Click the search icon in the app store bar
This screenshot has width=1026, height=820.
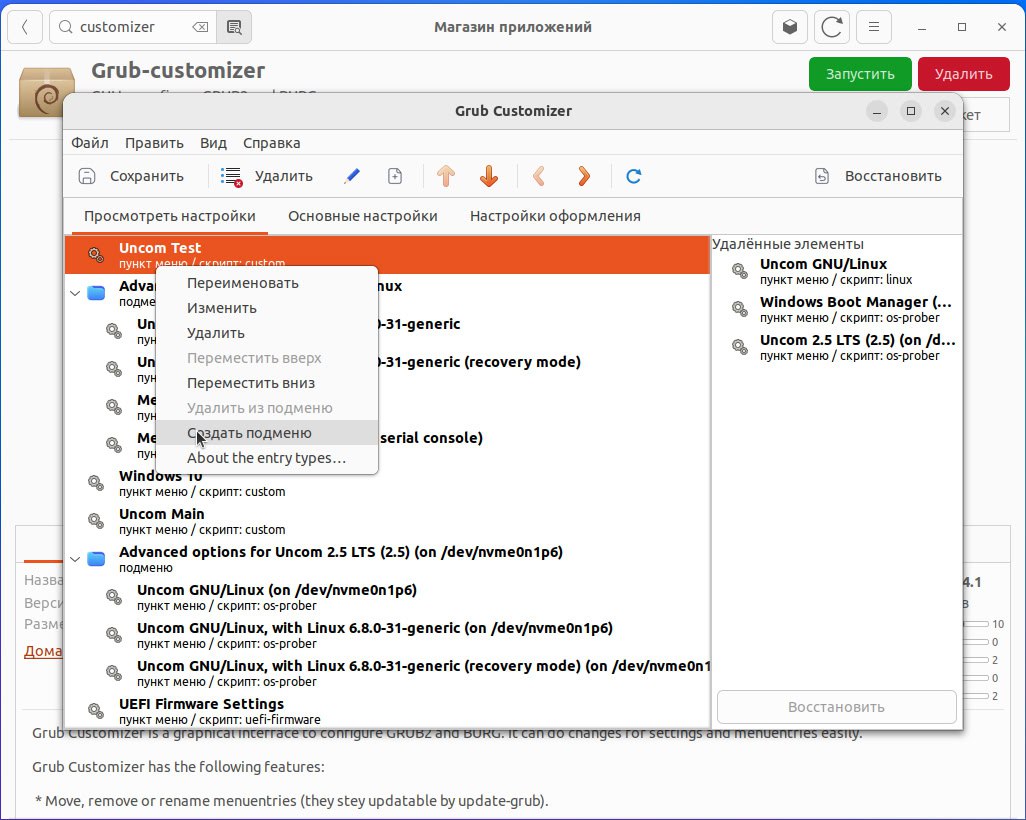[65, 27]
